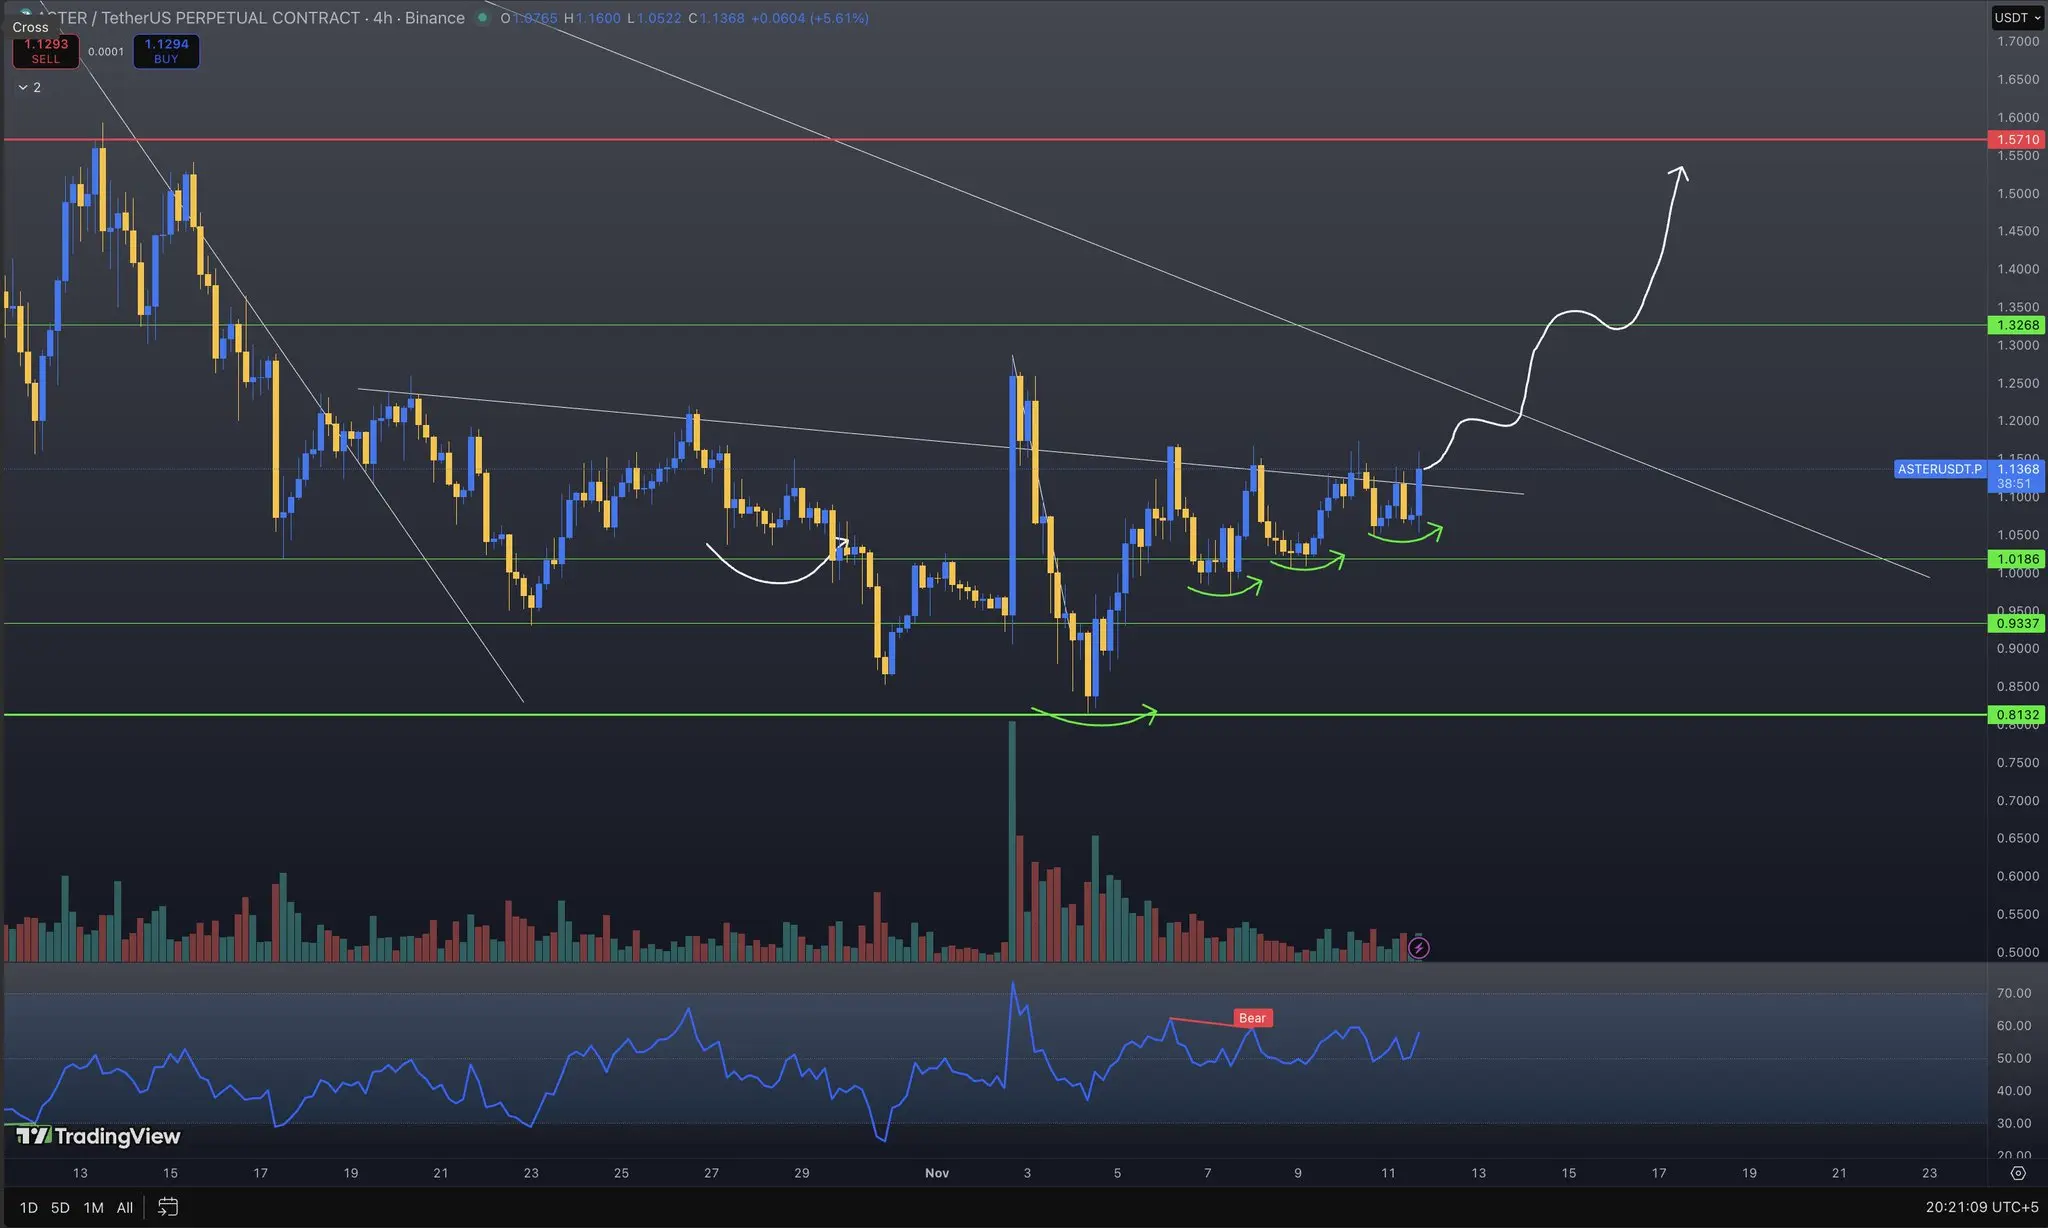This screenshot has height=1228, width=2048.
Task: Show All time range data
Action: pyautogui.click(x=125, y=1207)
